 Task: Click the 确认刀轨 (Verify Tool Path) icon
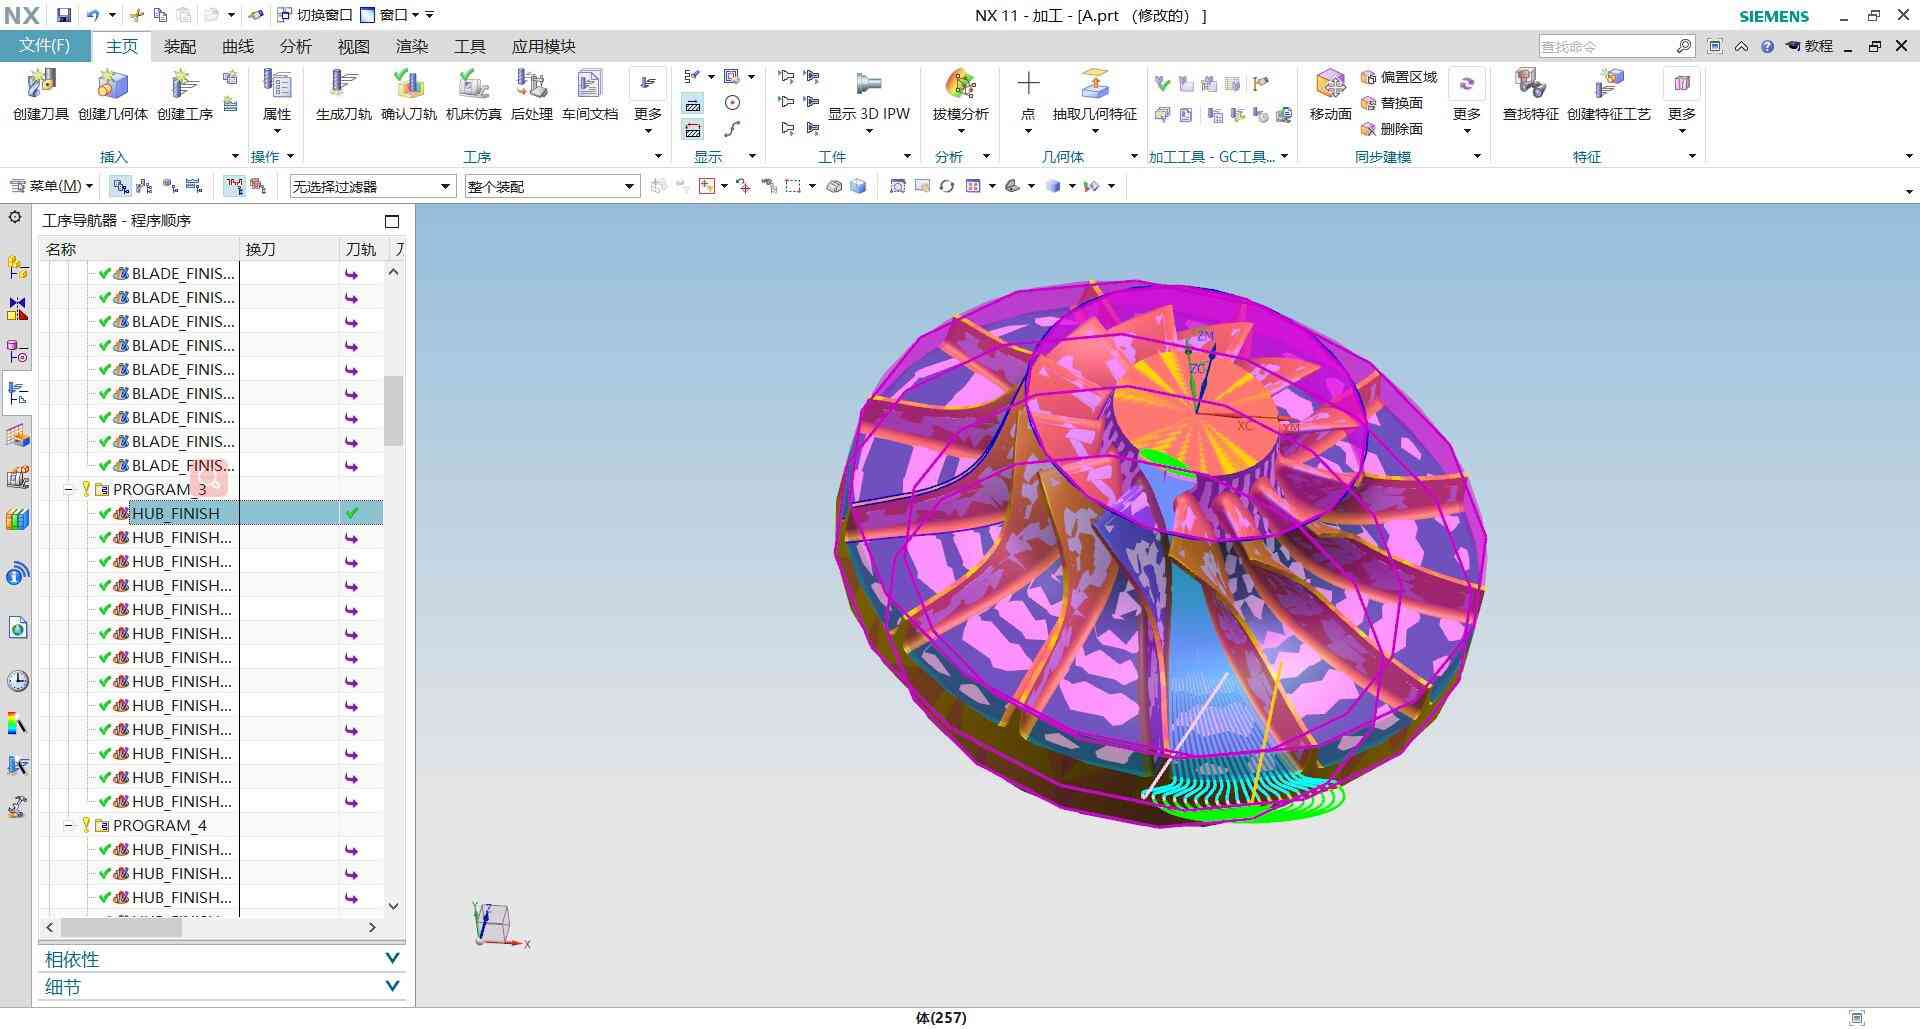click(x=408, y=85)
